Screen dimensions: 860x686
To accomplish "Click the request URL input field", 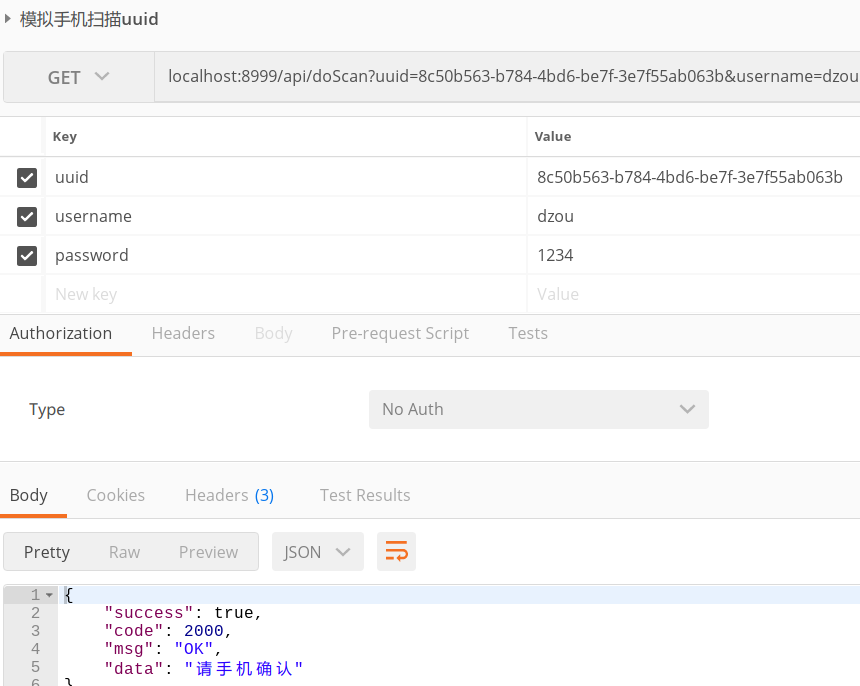I will tap(500, 77).
